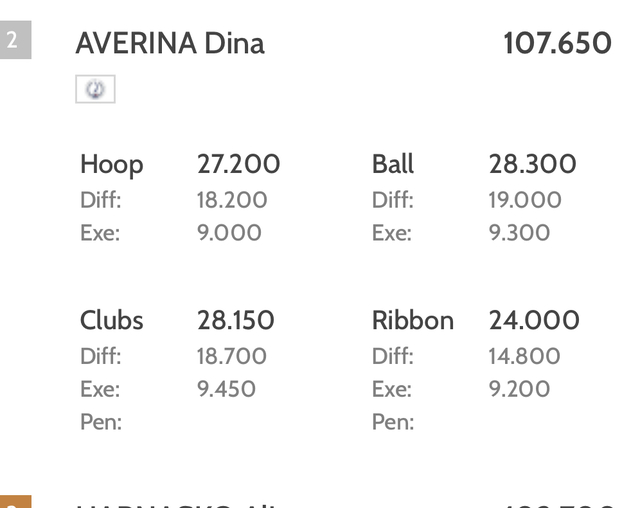
Task: Click the bronze rank badge at bottom
Action: click(15, 502)
